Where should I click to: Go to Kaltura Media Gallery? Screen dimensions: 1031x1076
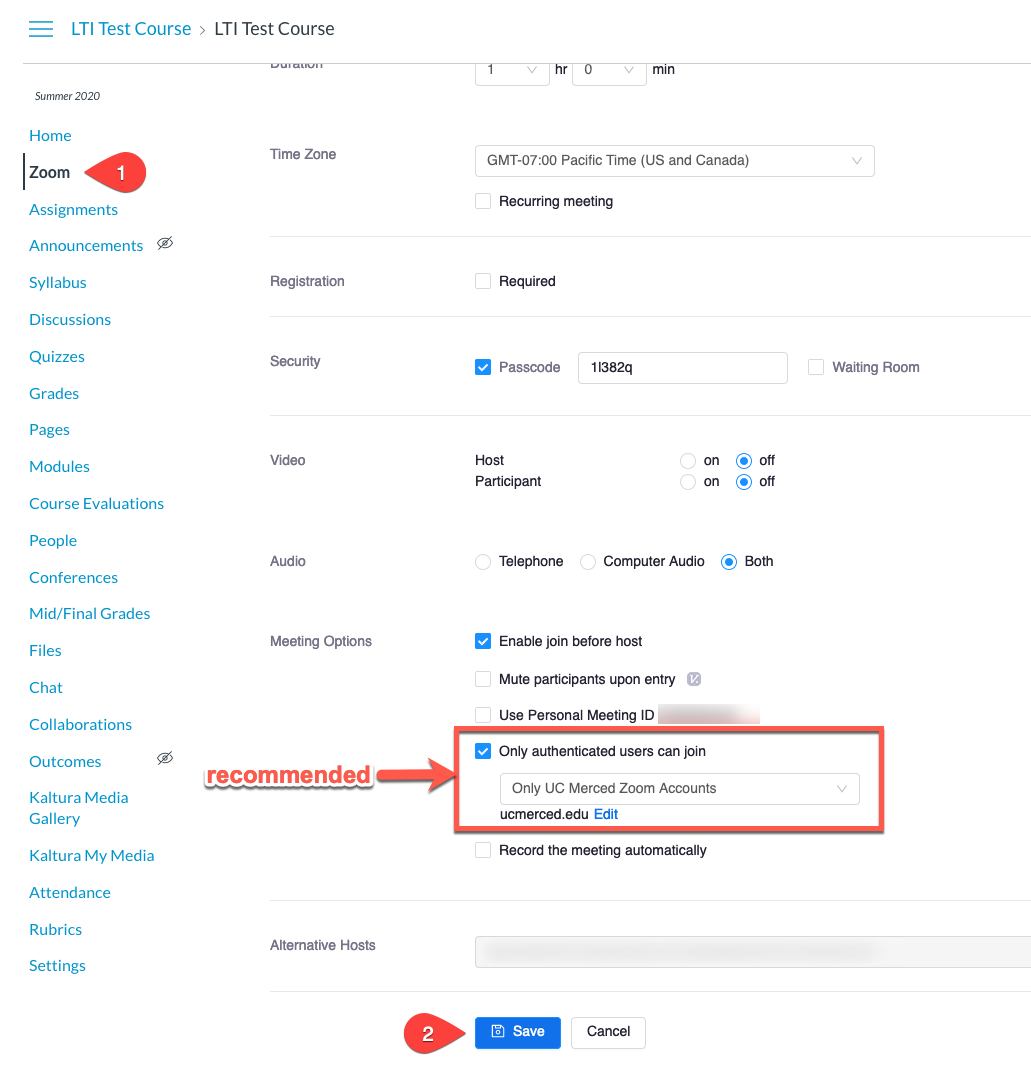pos(78,808)
